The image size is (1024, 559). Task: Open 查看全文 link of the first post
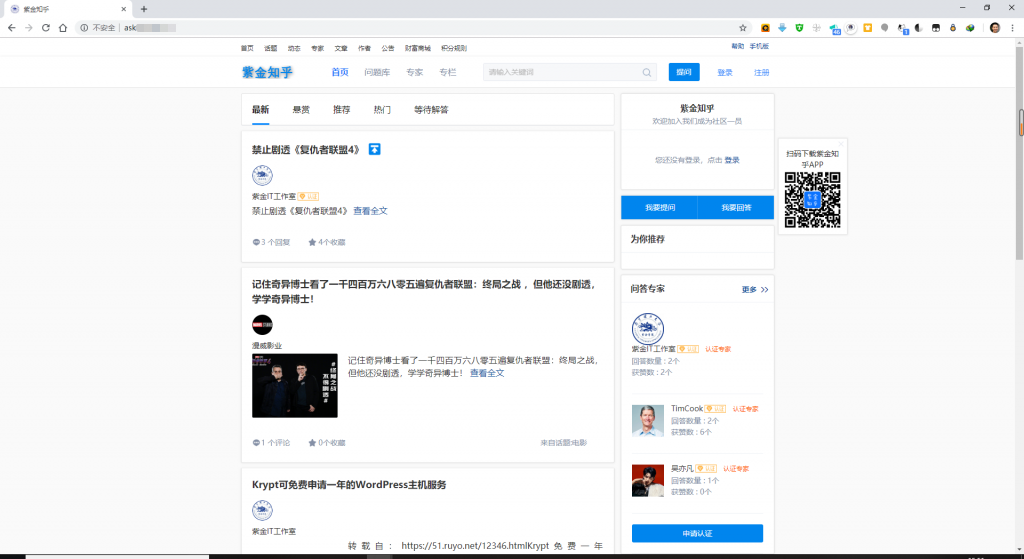click(370, 211)
